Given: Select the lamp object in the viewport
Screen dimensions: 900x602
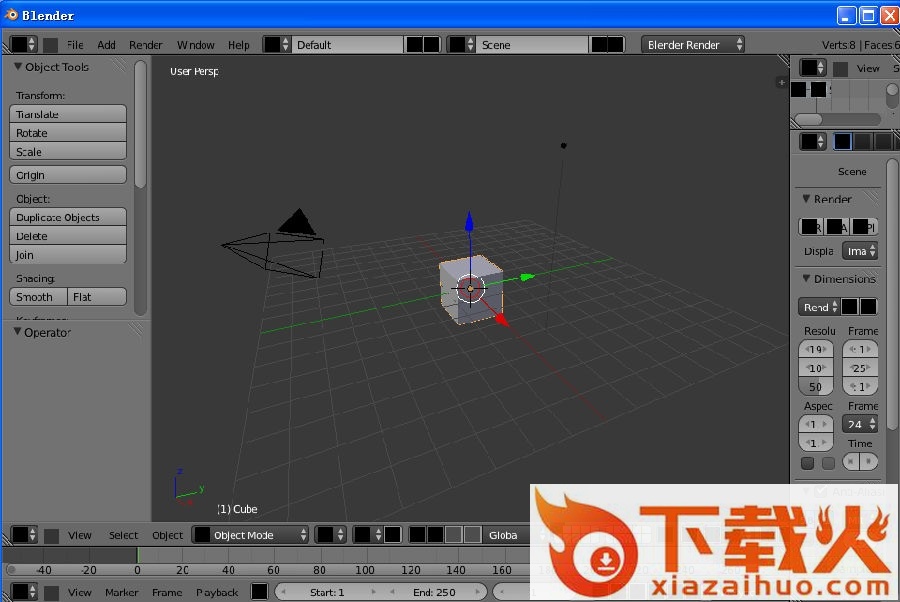Looking at the screenshot, I should 564,146.
